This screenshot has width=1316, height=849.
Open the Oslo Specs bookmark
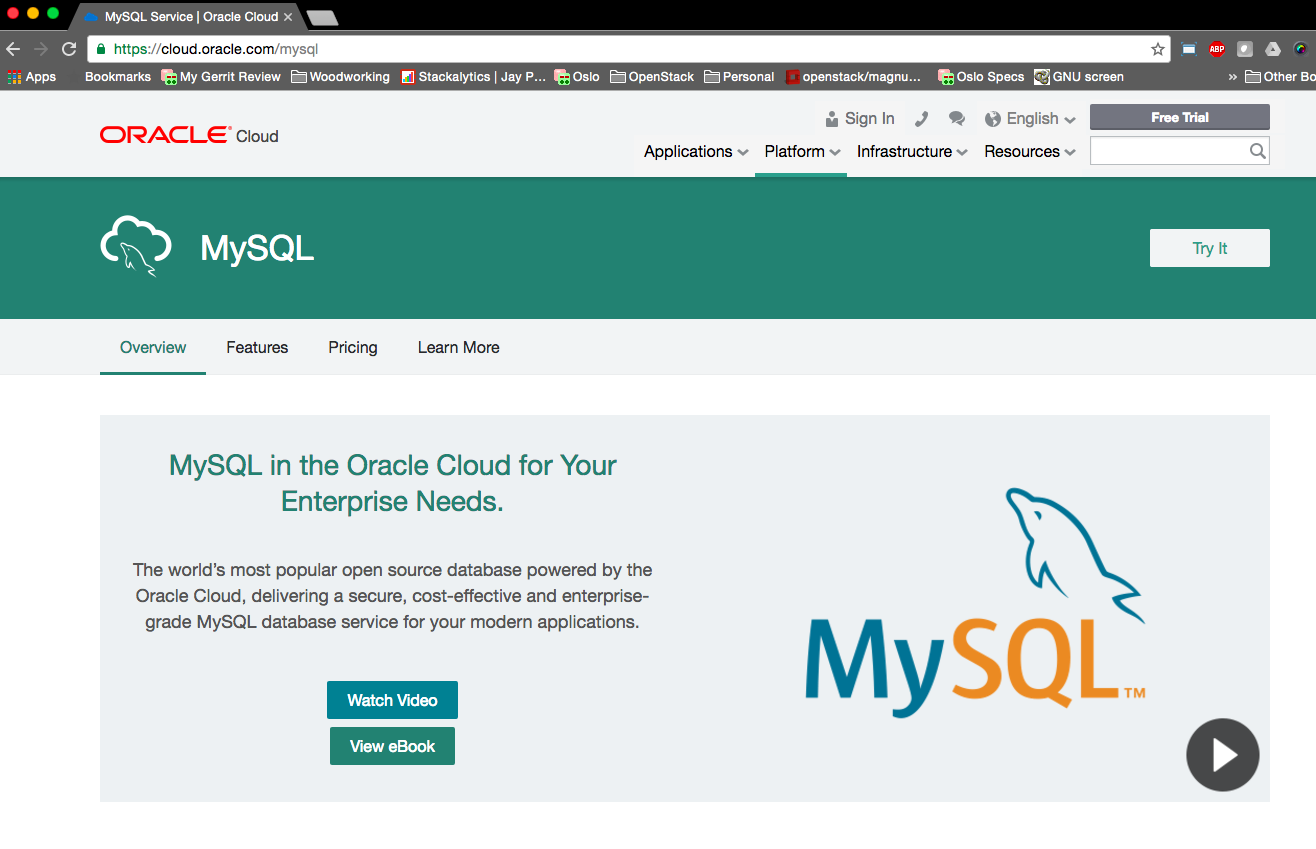pos(981,77)
